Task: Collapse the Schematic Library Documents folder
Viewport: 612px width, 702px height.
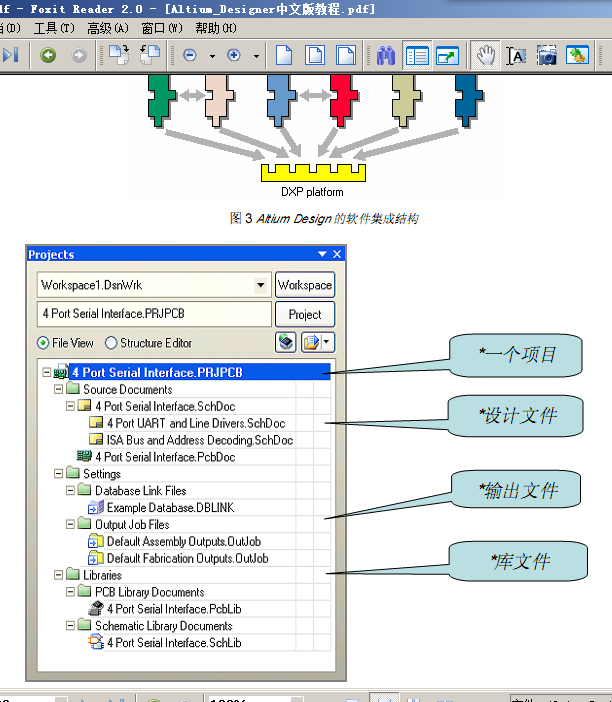Action: click(x=70, y=625)
